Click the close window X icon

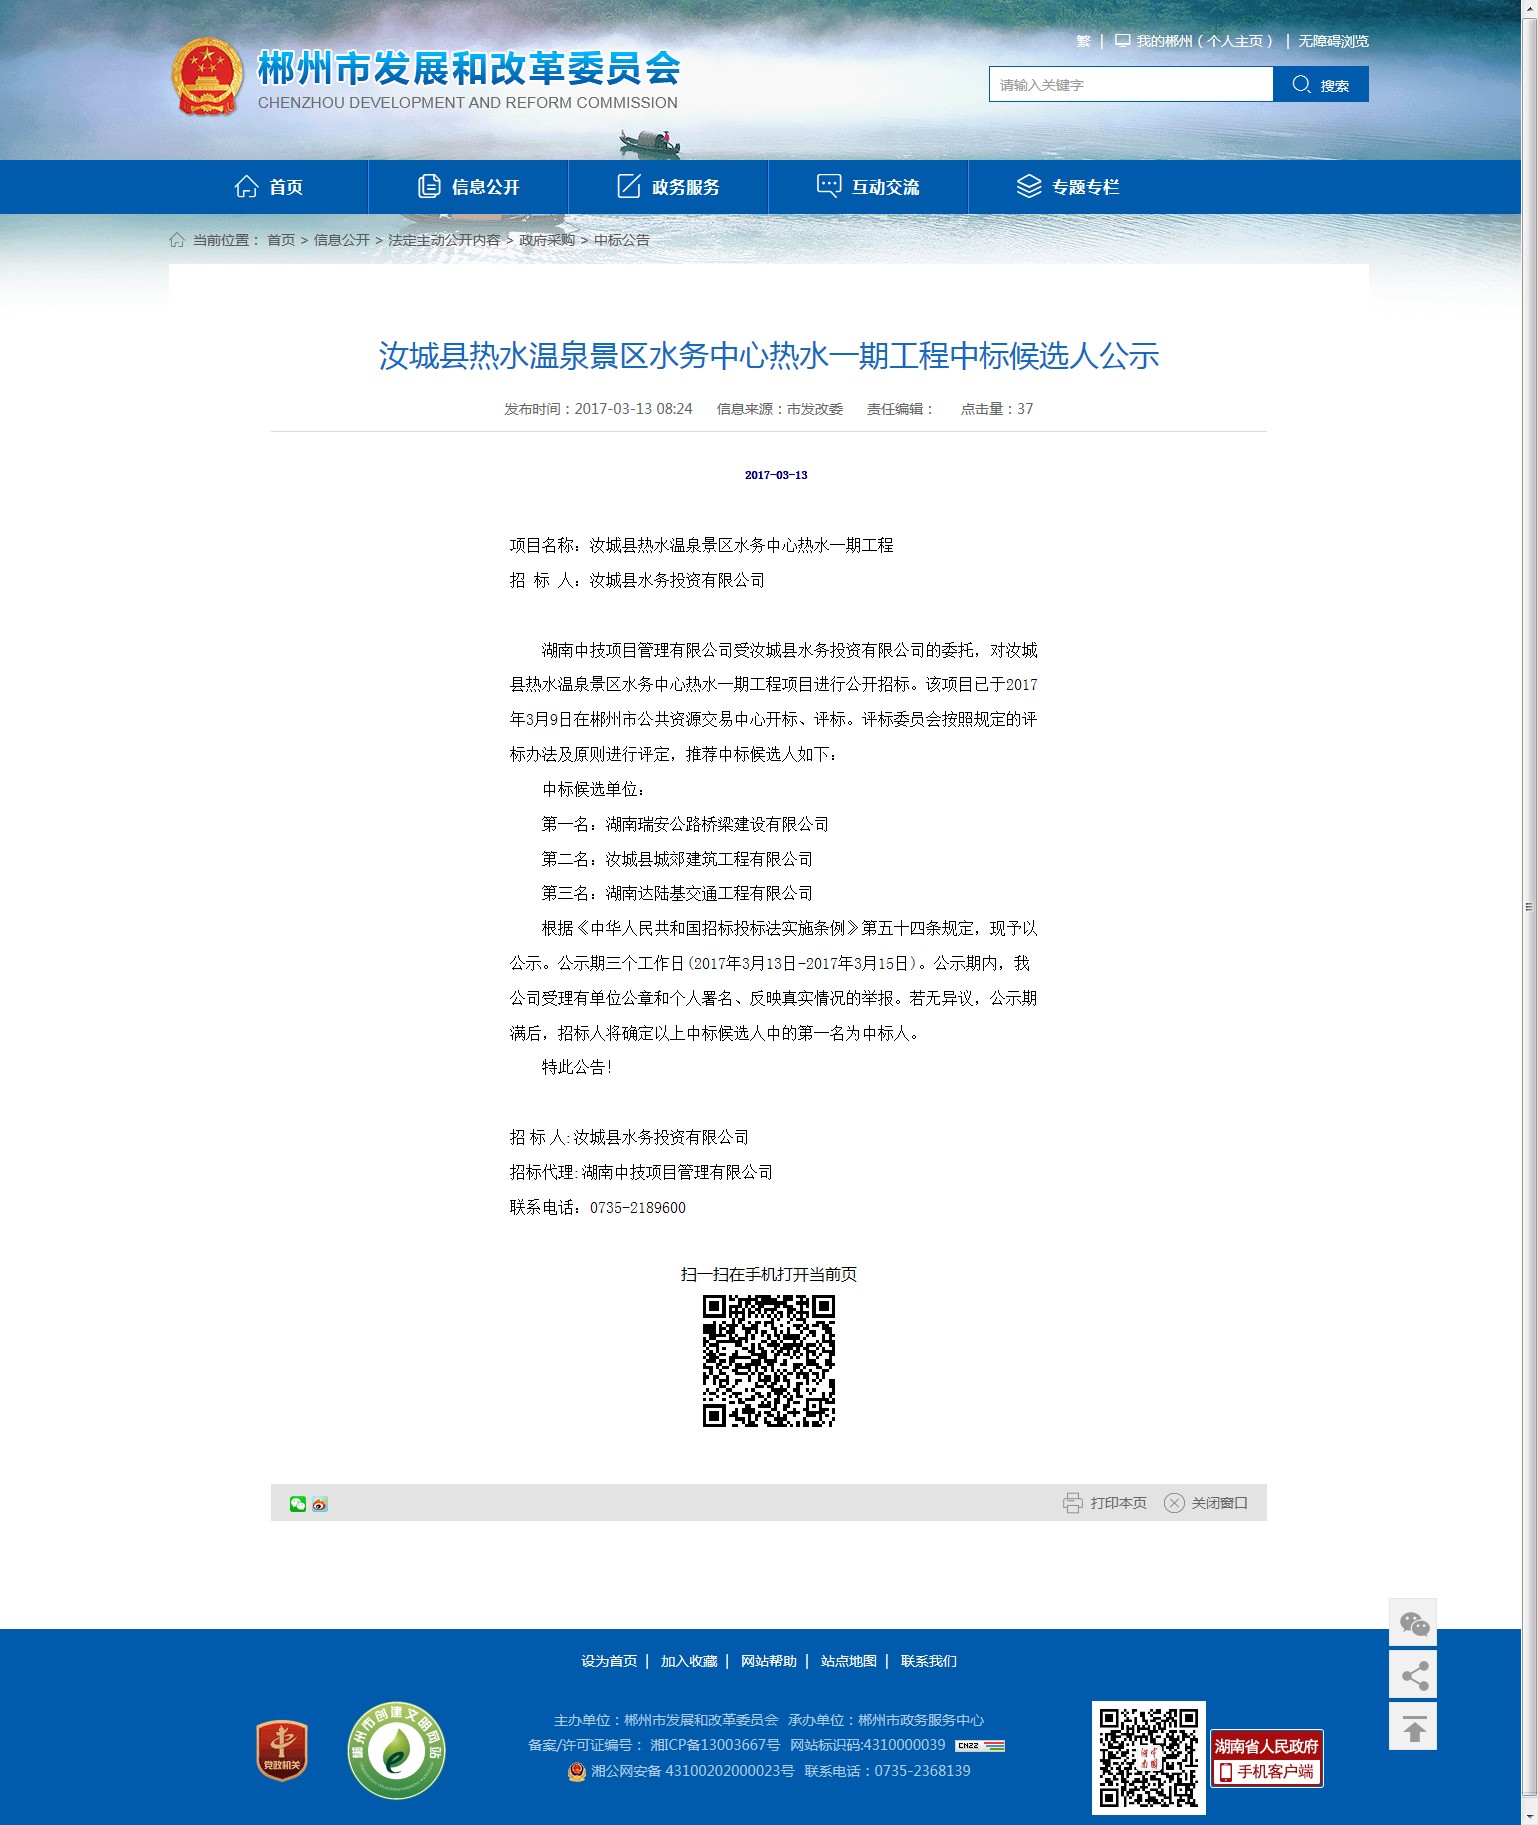coord(1174,1503)
